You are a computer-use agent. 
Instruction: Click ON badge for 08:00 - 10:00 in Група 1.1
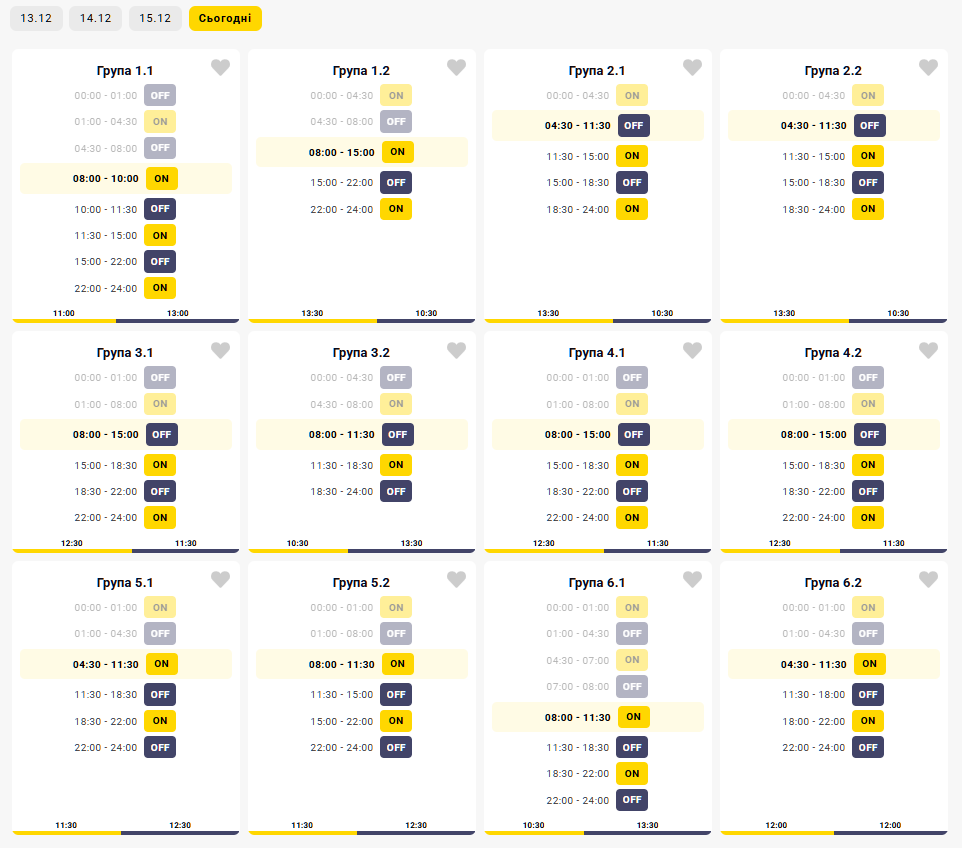pyautogui.click(x=162, y=179)
